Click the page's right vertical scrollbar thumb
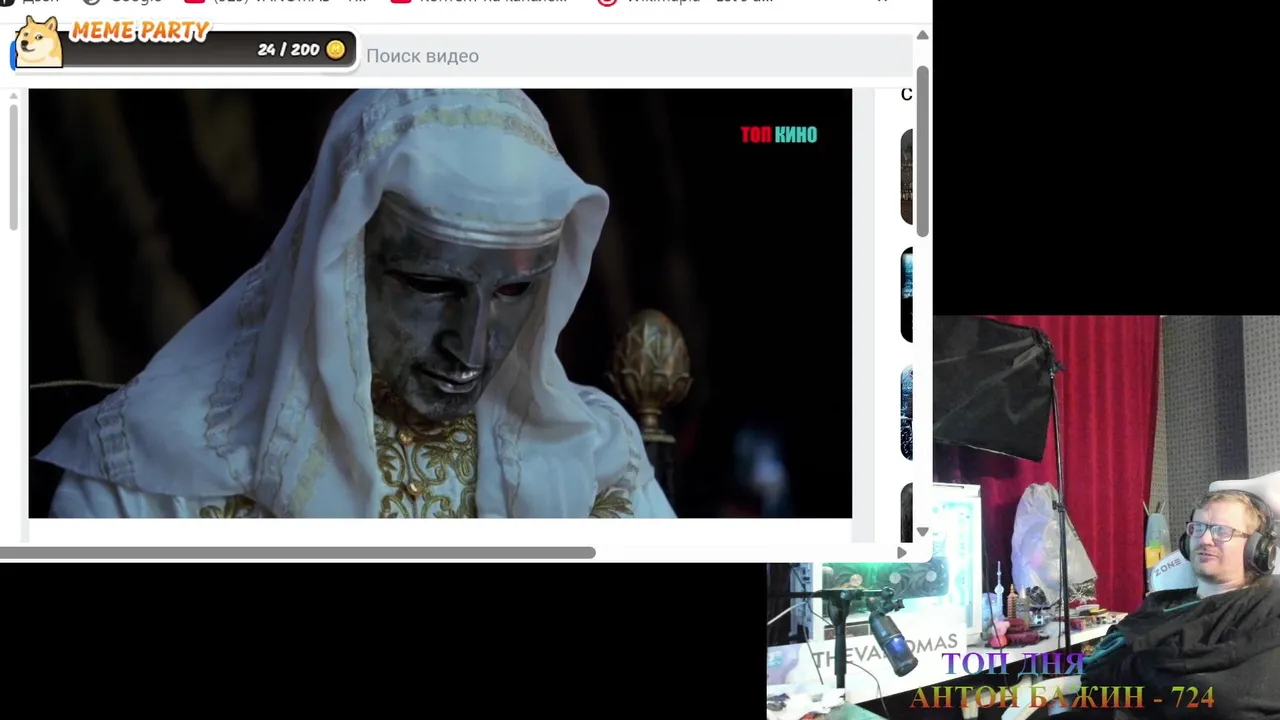1280x720 pixels. coord(922,152)
